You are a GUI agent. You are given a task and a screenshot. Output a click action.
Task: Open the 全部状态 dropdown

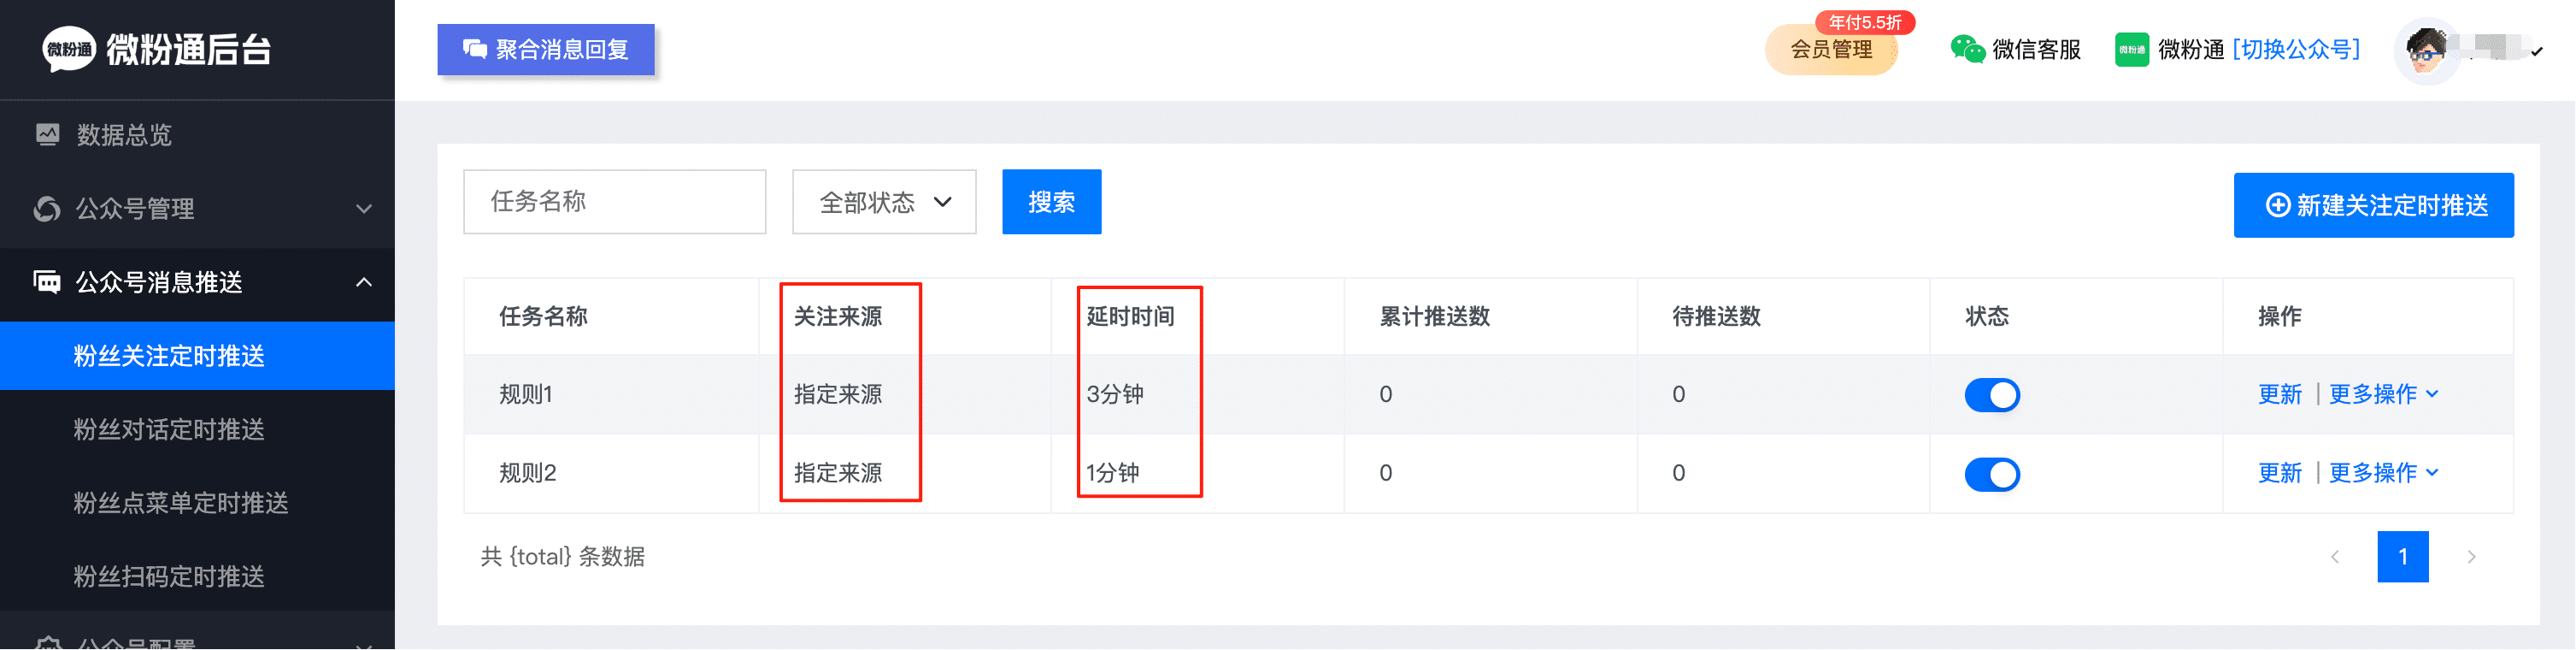(883, 202)
